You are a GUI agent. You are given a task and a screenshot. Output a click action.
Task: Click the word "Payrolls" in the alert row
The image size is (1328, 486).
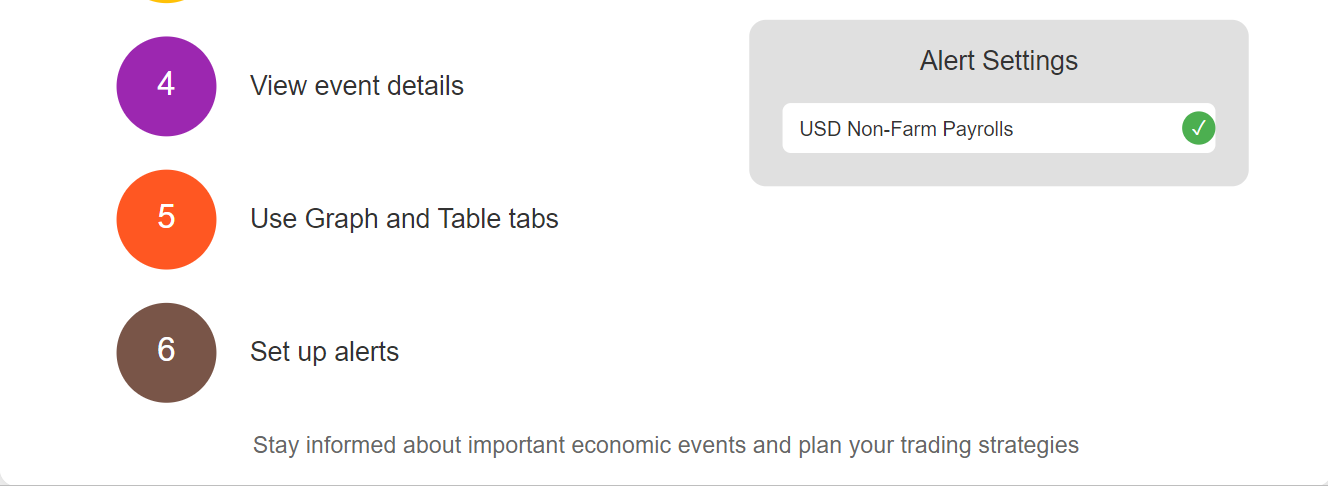[977, 129]
